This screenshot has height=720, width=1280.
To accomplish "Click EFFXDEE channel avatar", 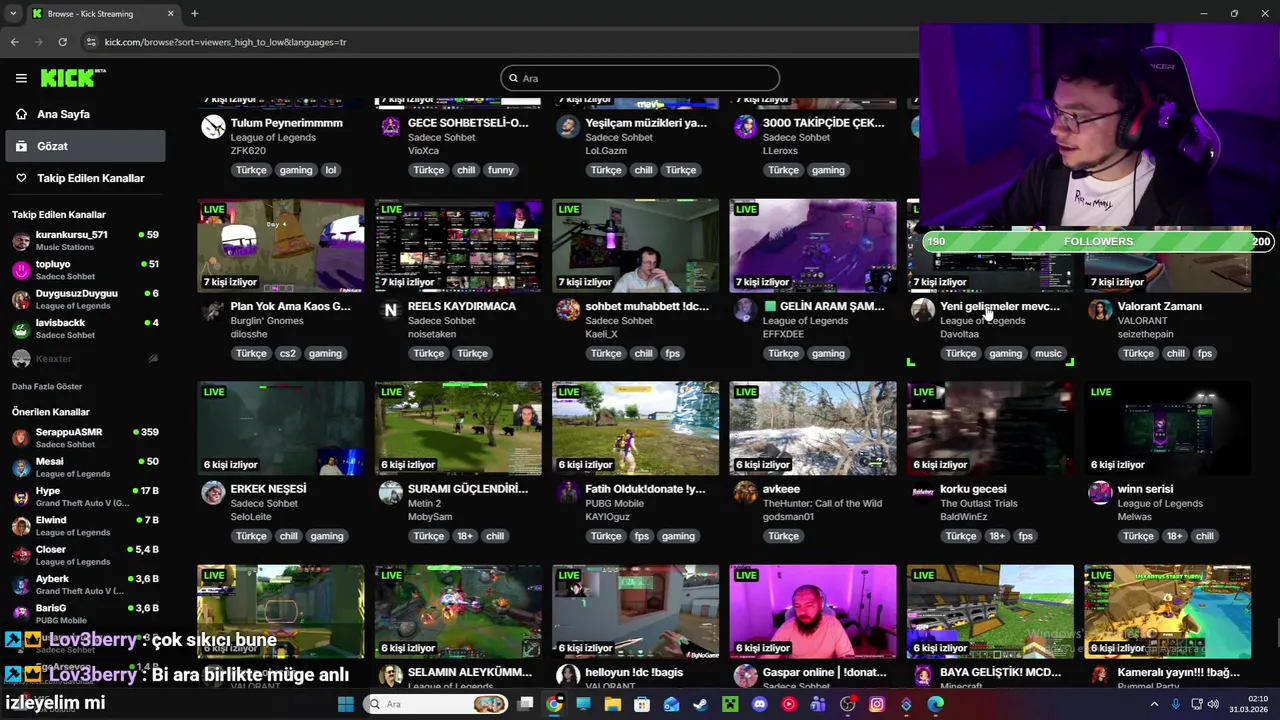I will (745, 310).
